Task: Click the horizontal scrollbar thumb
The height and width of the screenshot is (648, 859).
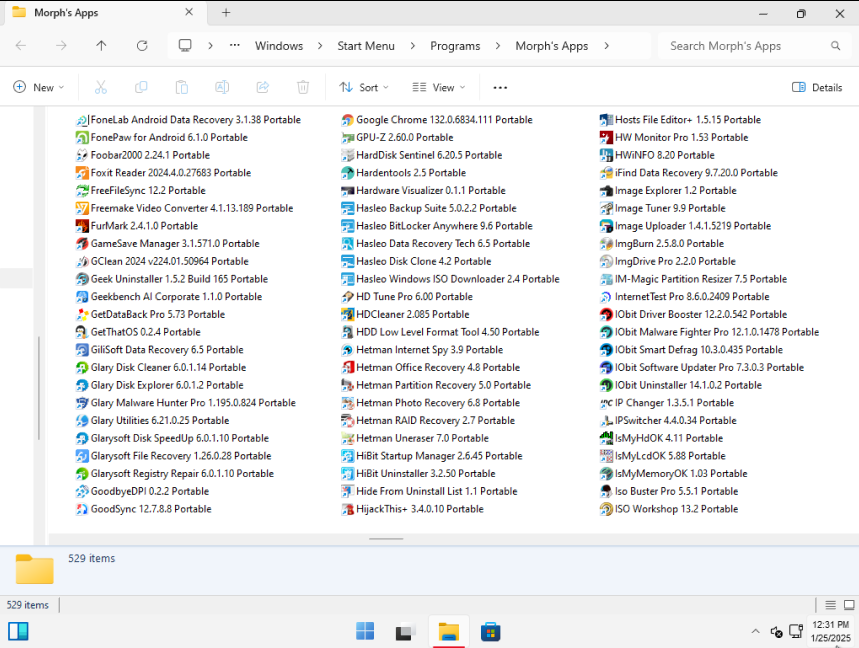Action: 386,539
